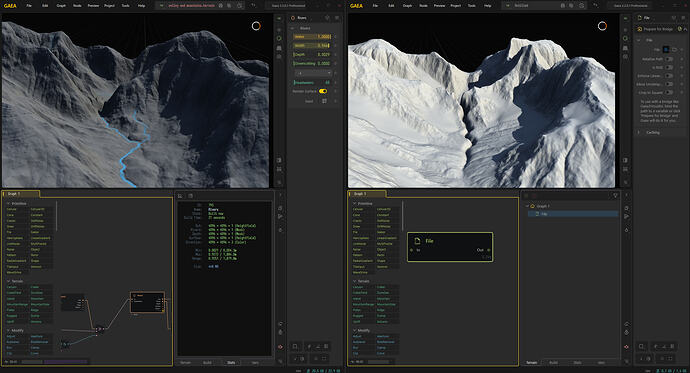Toggle the Render Surface switch

pos(323,91)
